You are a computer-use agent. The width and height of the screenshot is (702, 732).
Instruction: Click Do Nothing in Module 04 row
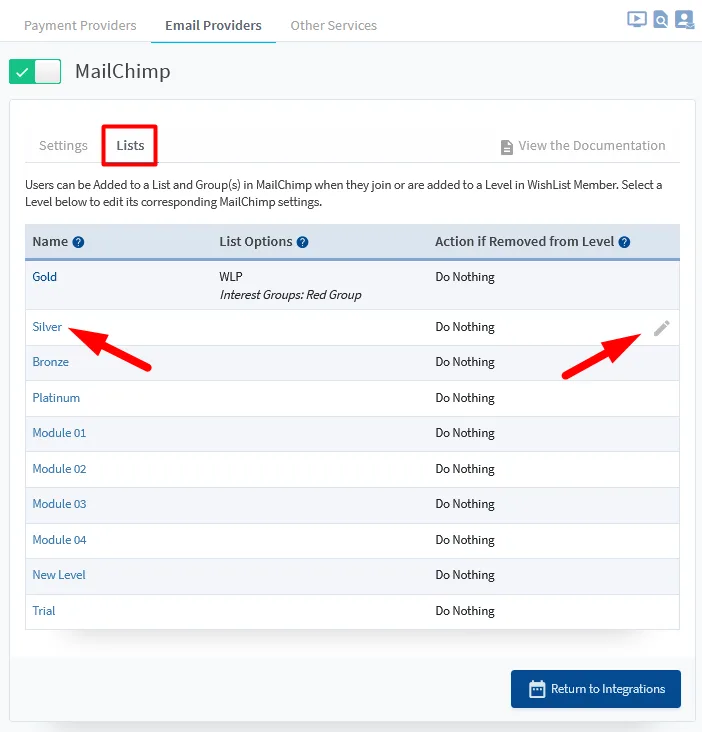(465, 540)
